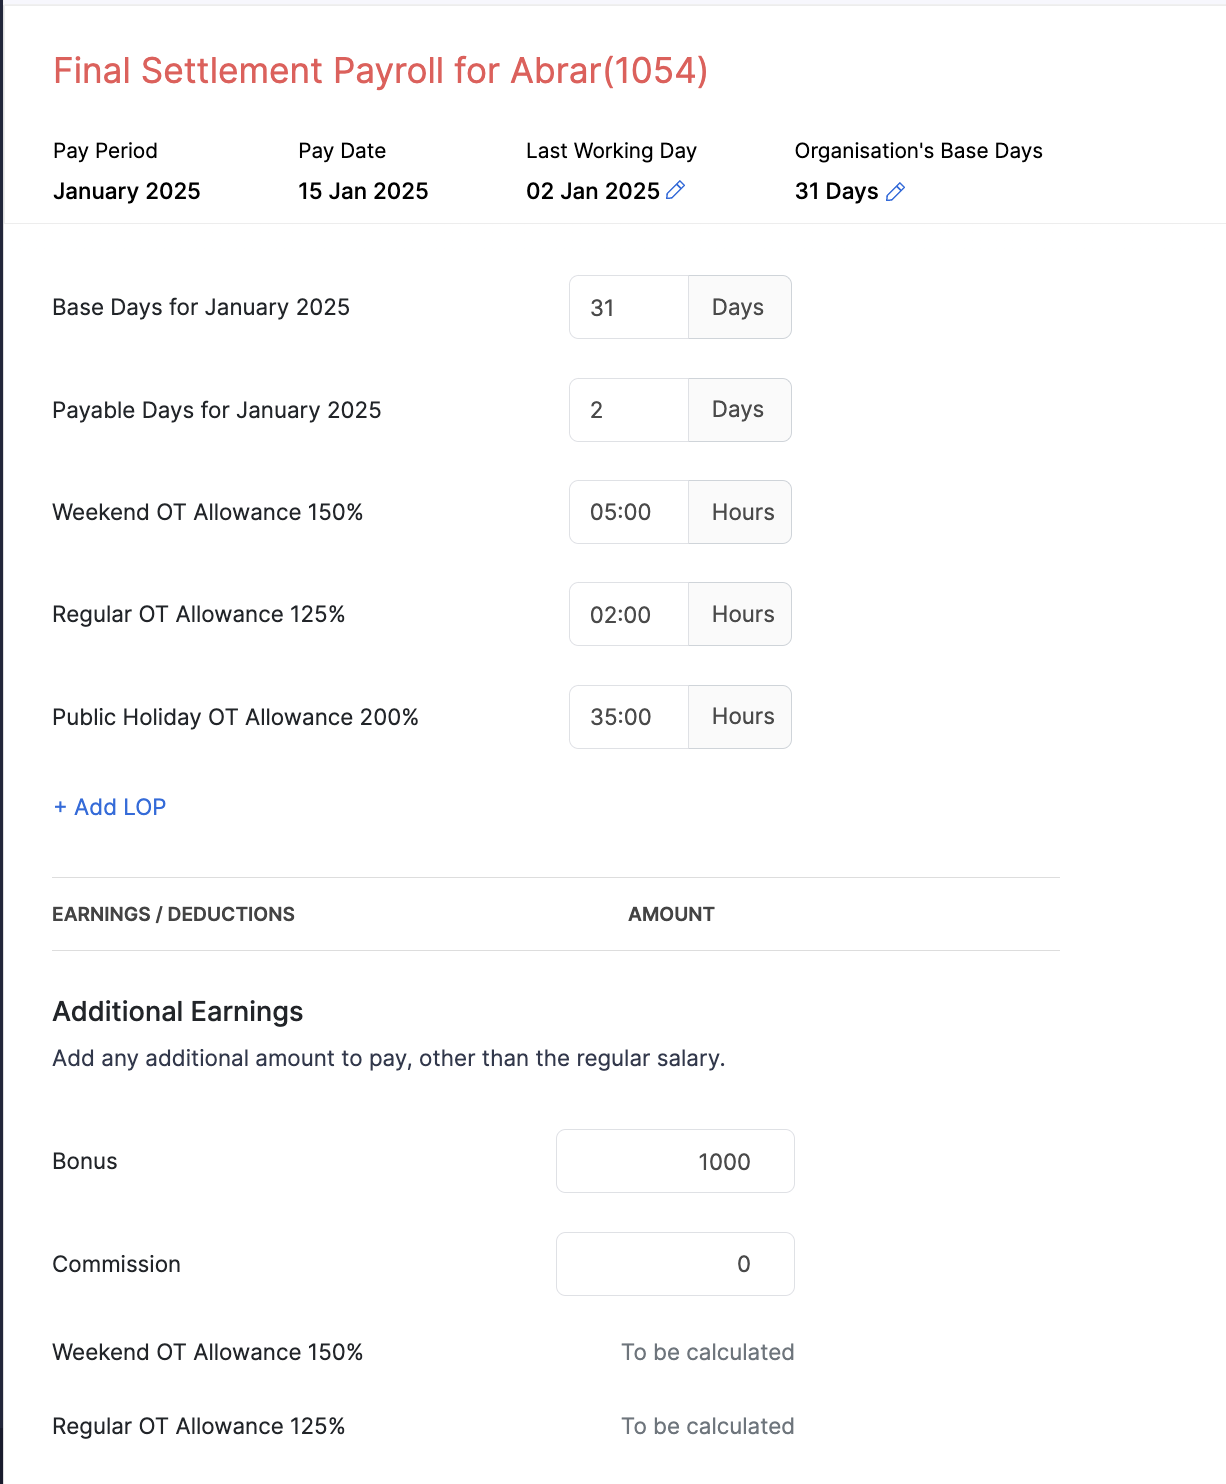Click the Commission amount field
The width and height of the screenshot is (1226, 1484).
(x=675, y=1264)
